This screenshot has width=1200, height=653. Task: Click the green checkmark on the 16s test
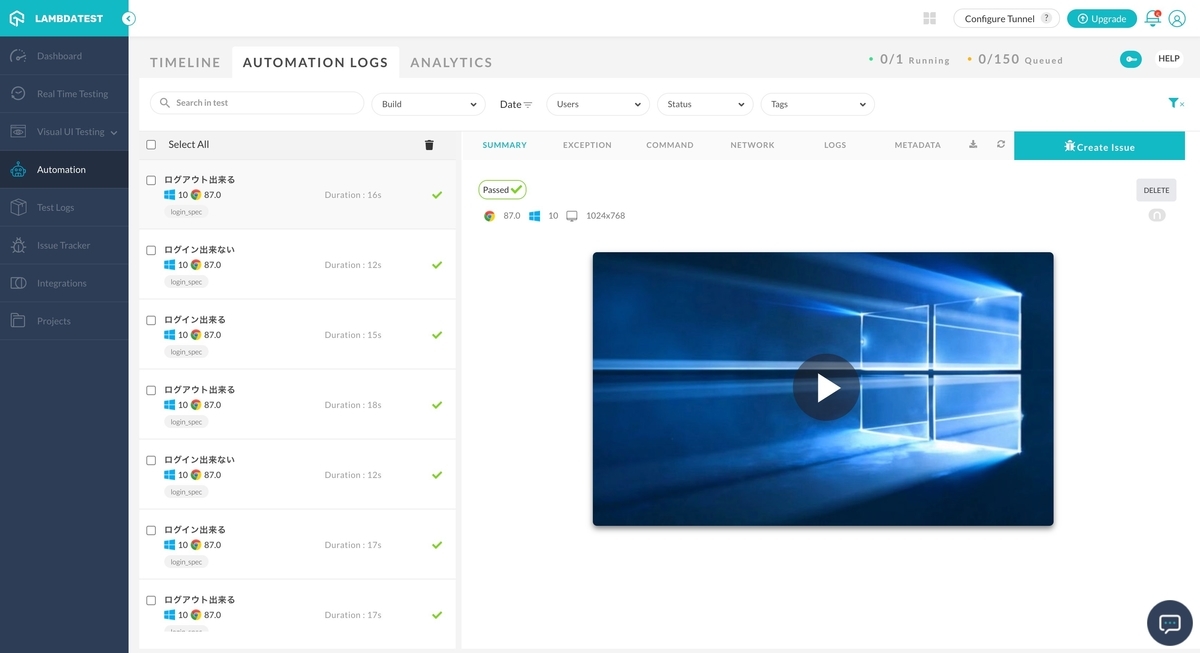point(437,195)
